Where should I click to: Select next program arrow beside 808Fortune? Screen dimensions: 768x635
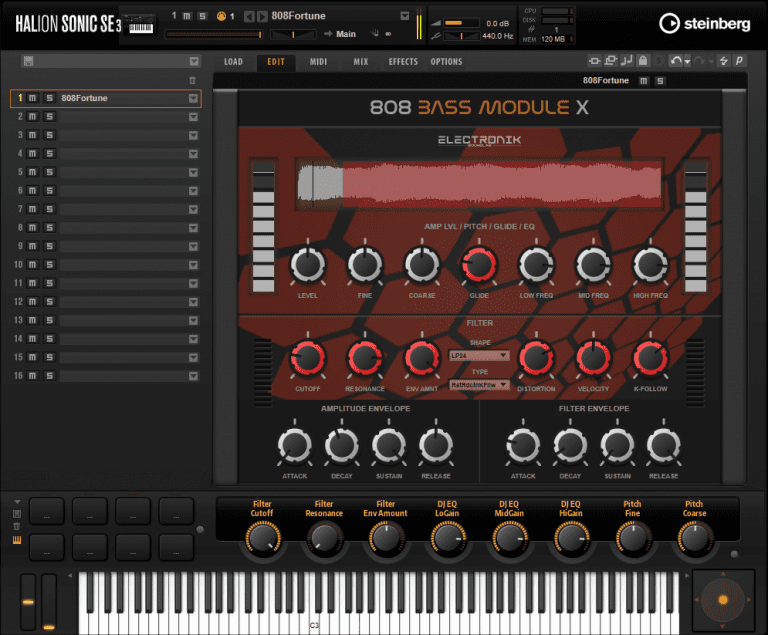point(263,16)
